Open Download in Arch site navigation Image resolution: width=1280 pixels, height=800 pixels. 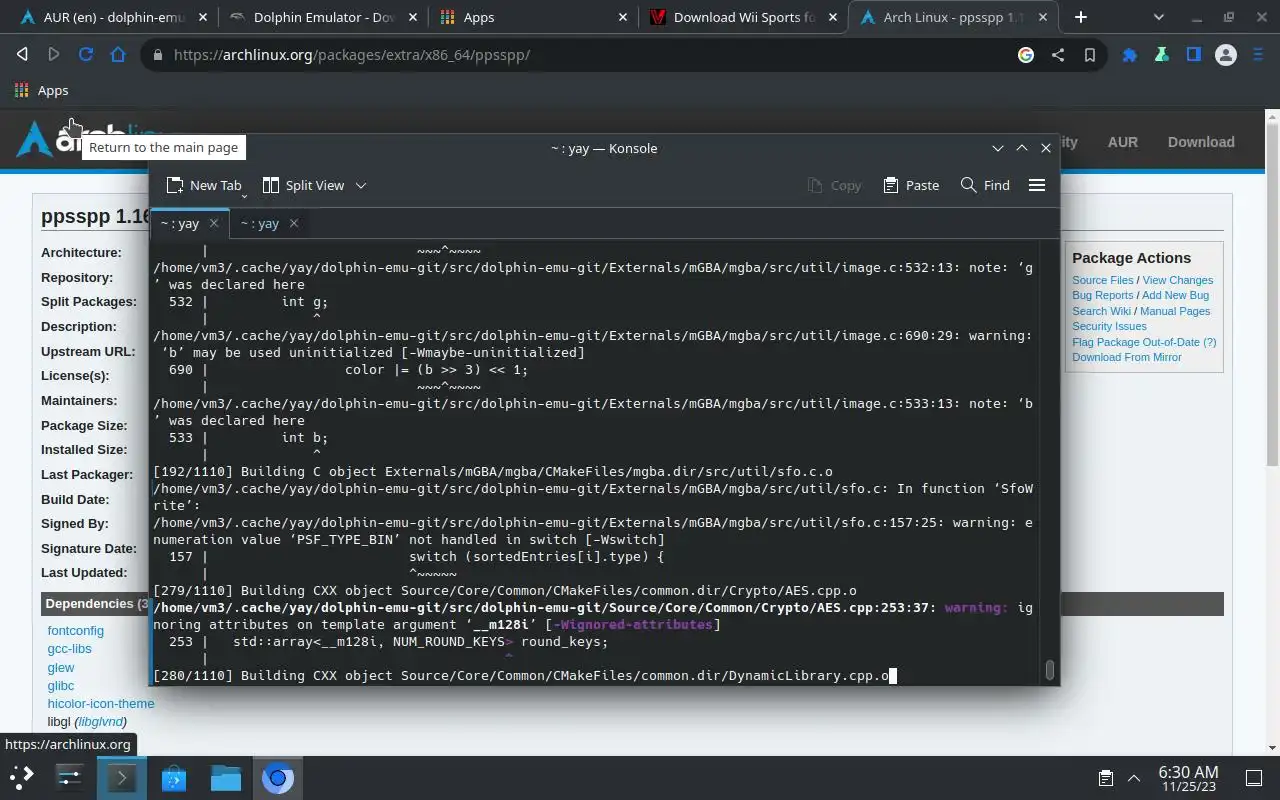pos(1201,142)
